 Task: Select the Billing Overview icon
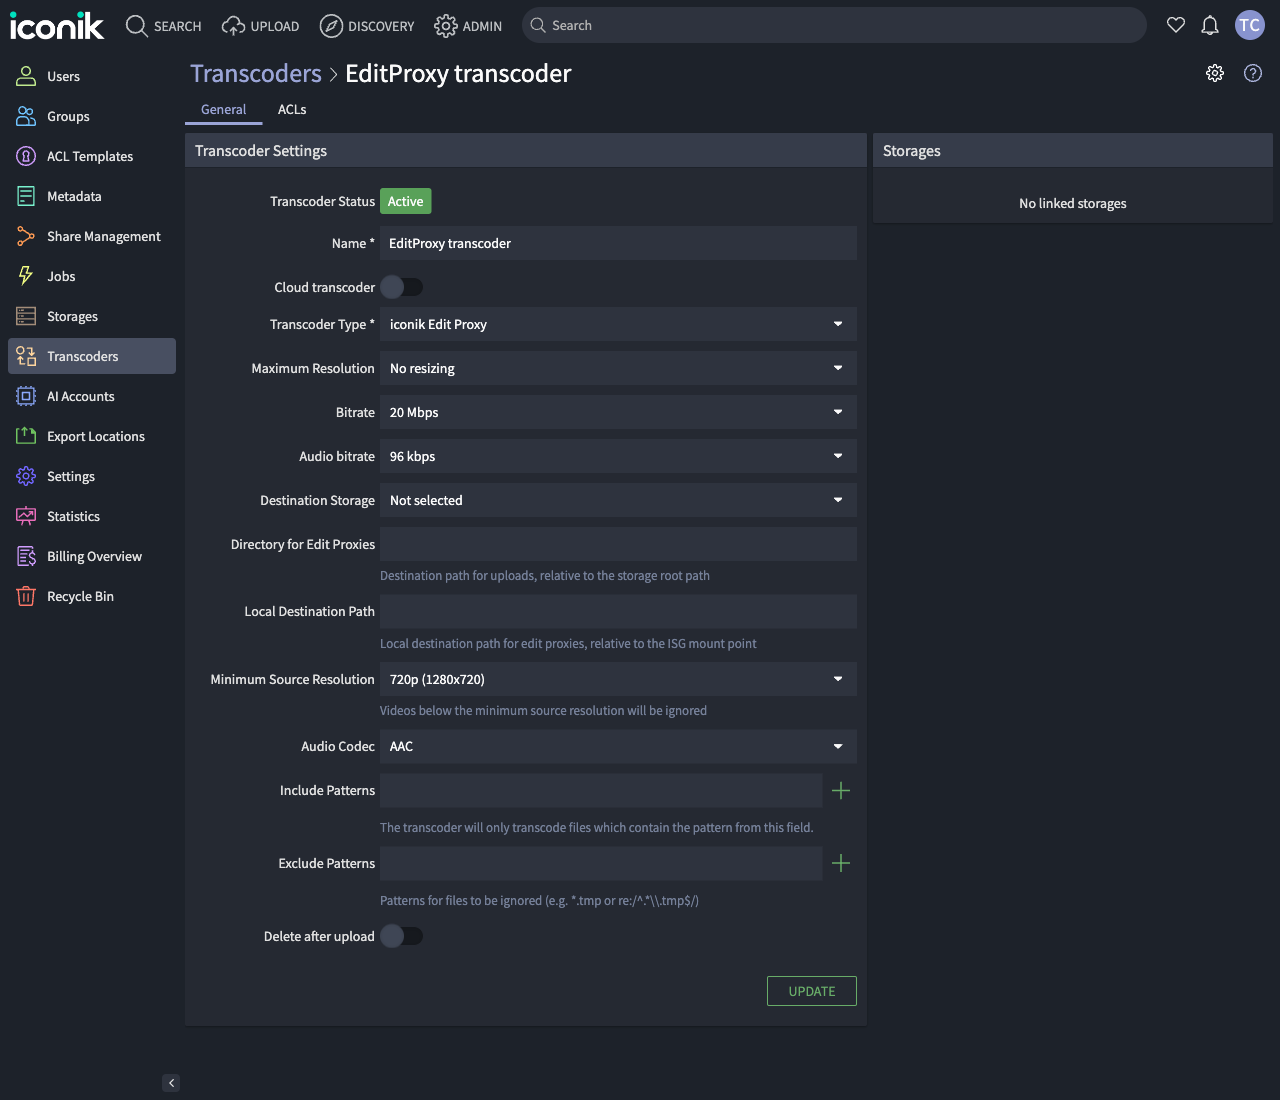coord(25,556)
